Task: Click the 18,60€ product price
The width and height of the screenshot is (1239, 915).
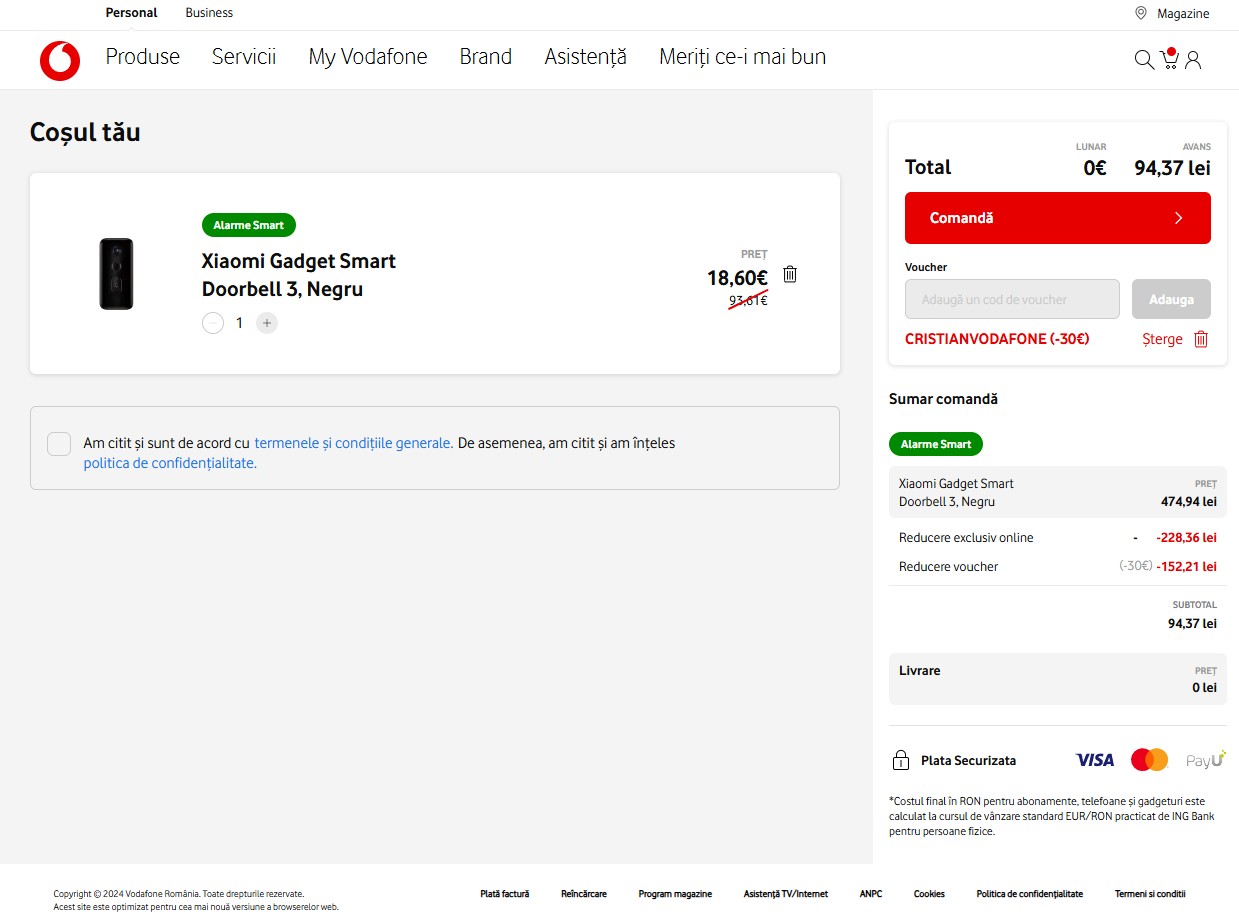Action: point(737,278)
